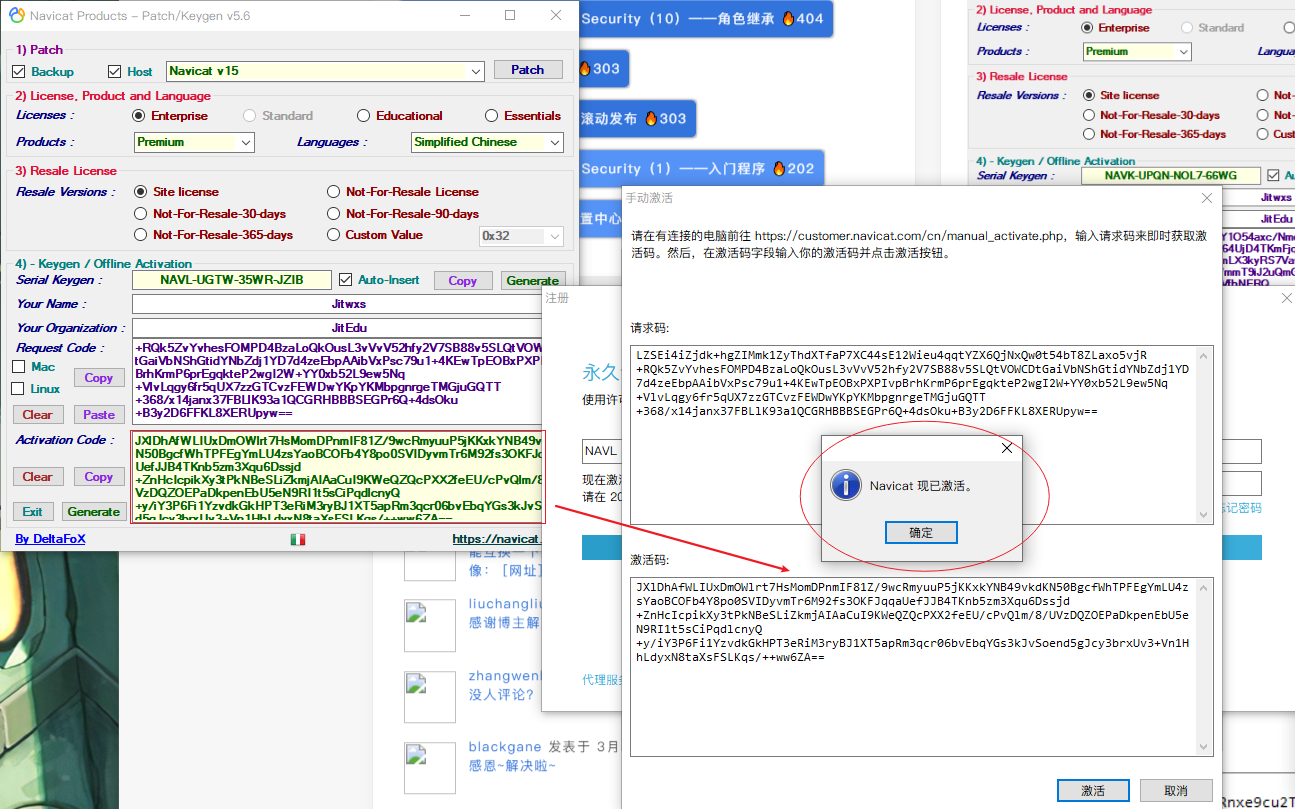Click the Exit button
Viewport: 1295px width, 809px height.
pyautogui.click(x=33, y=512)
